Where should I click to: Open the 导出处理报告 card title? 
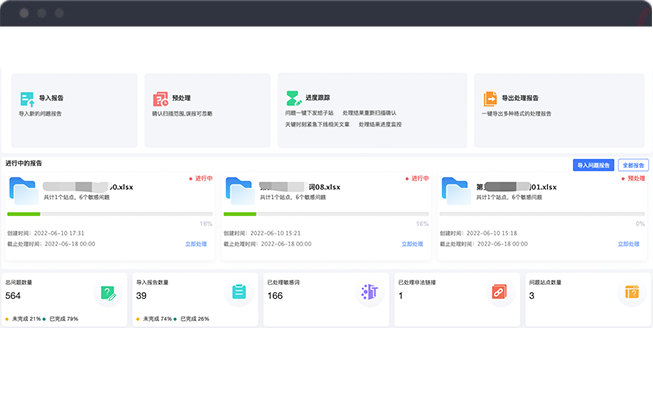coord(520,98)
